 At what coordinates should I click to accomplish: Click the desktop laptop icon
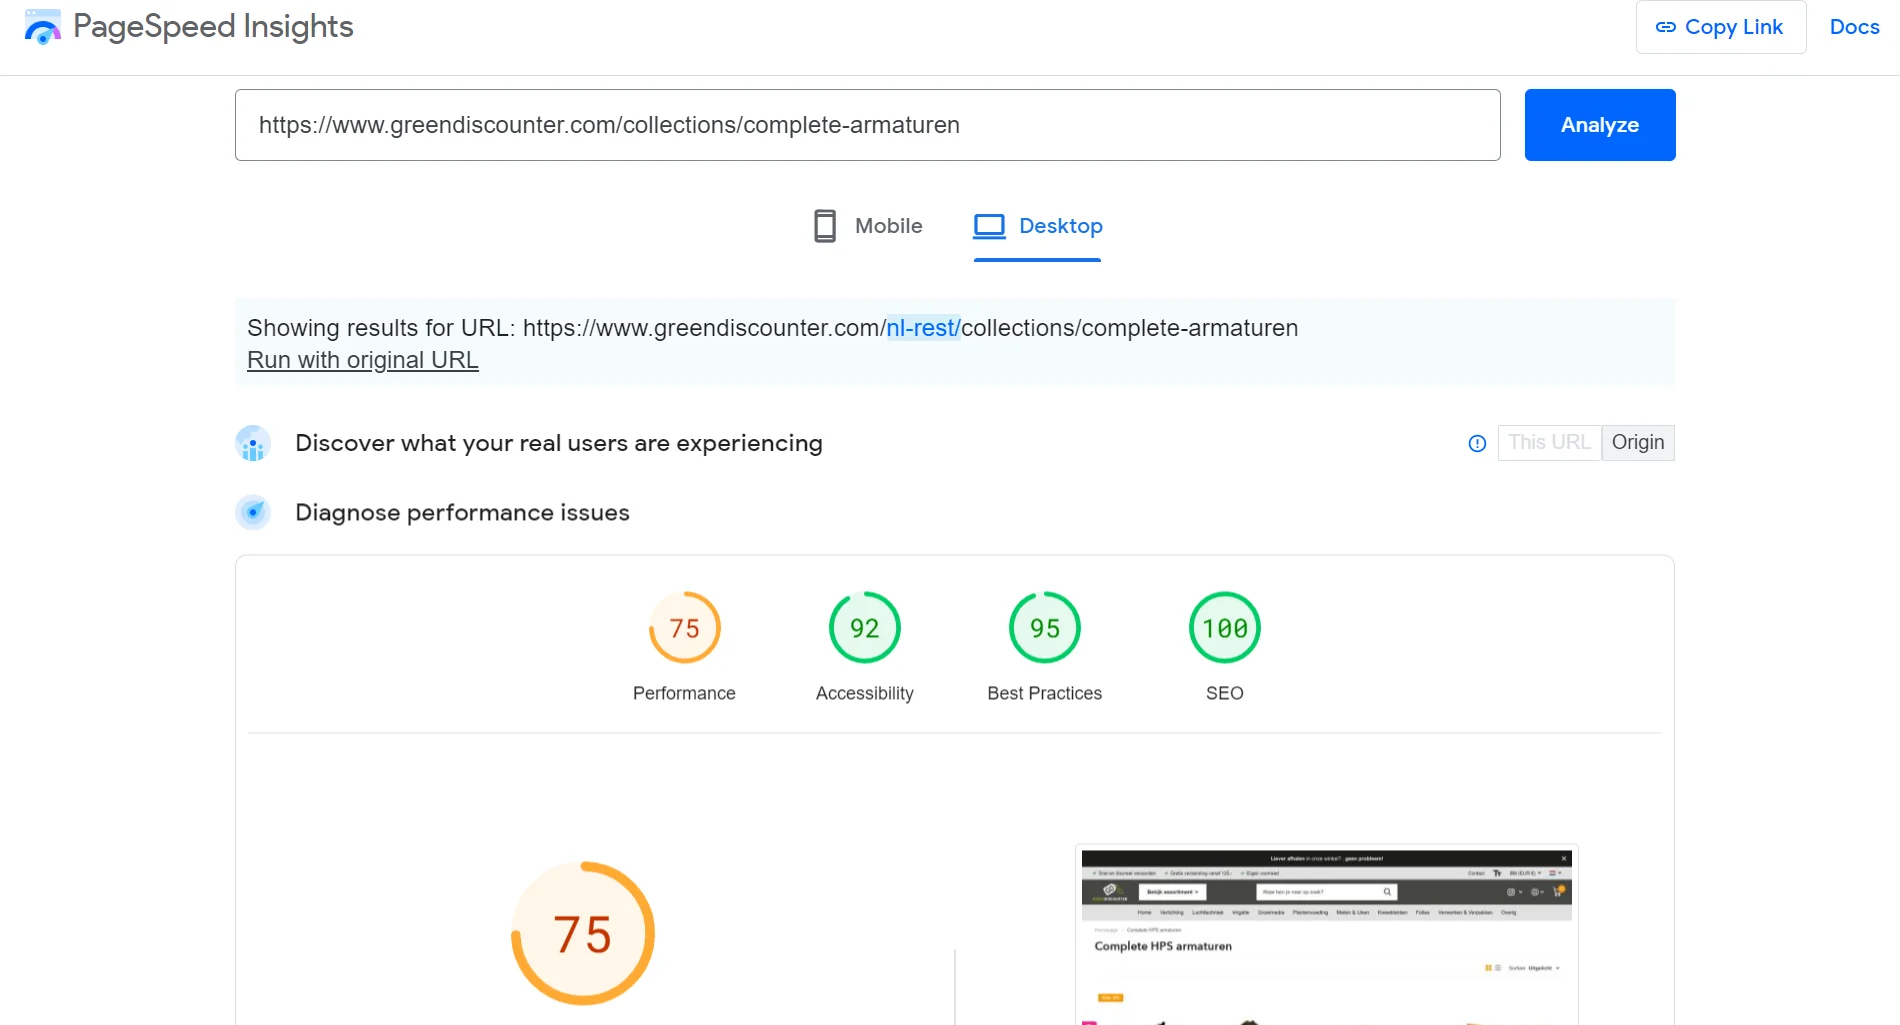[989, 226]
